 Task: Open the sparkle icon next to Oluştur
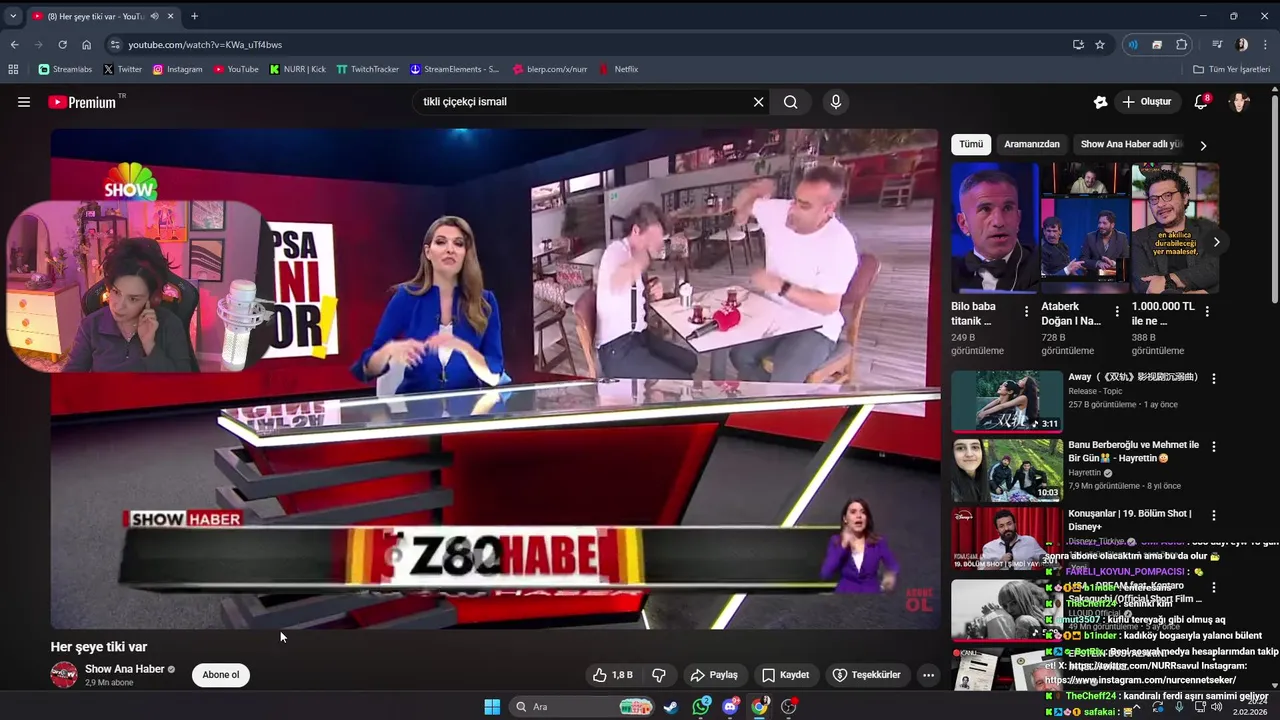[1101, 102]
